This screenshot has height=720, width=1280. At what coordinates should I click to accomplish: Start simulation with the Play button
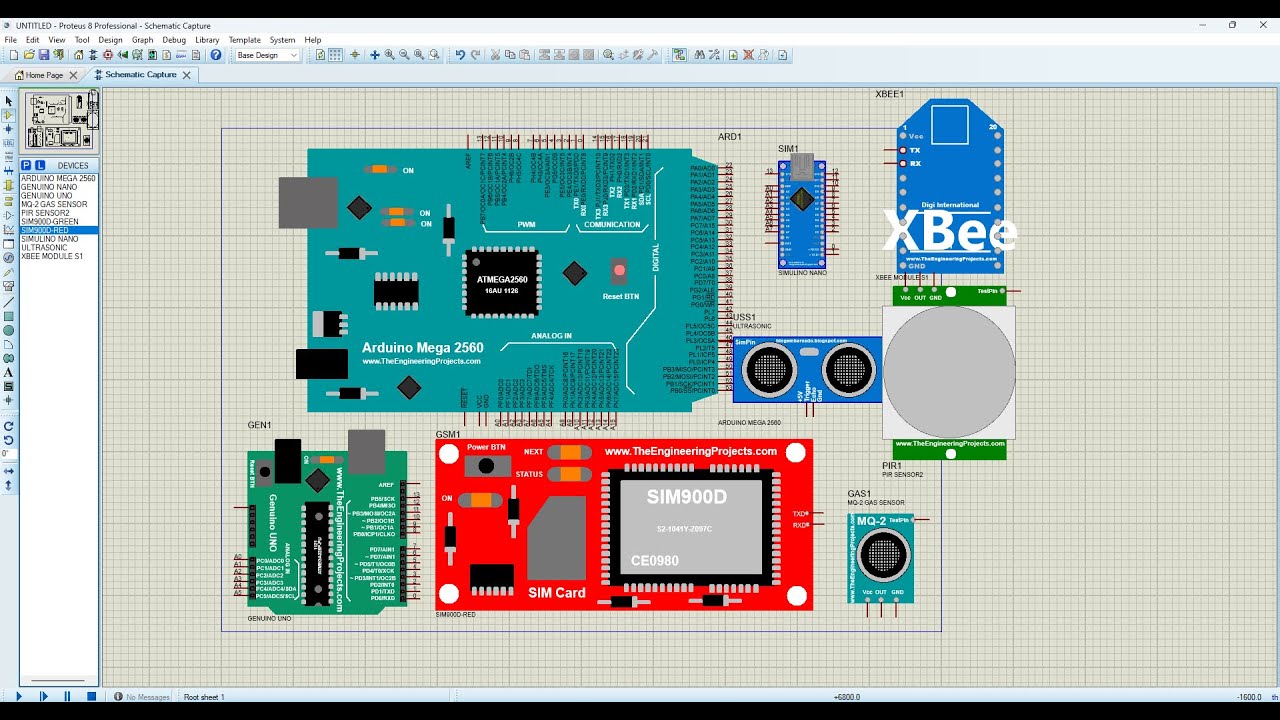[x=18, y=696]
